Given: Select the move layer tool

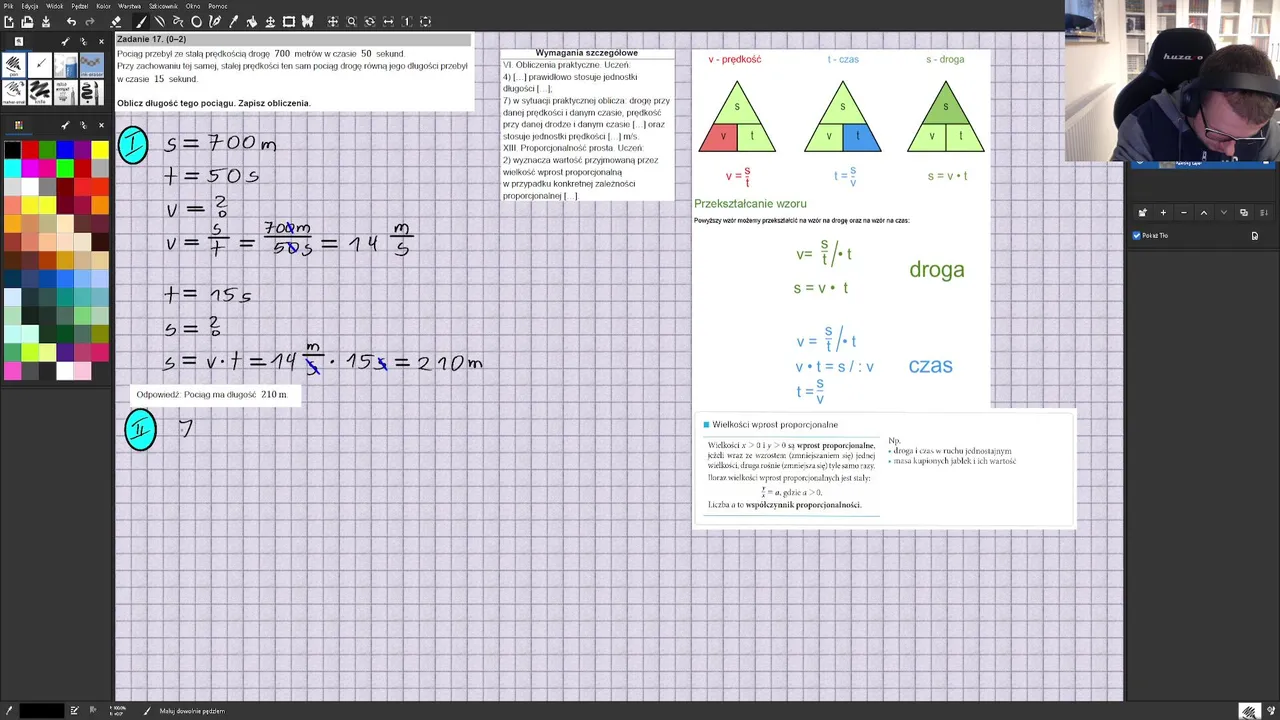Looking at the screenshot, I should (270, 22).
